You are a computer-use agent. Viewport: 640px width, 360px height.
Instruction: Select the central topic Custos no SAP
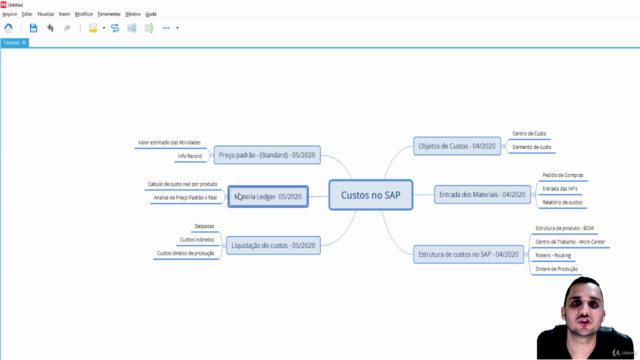pyautogui.click(x=371, y=195)
